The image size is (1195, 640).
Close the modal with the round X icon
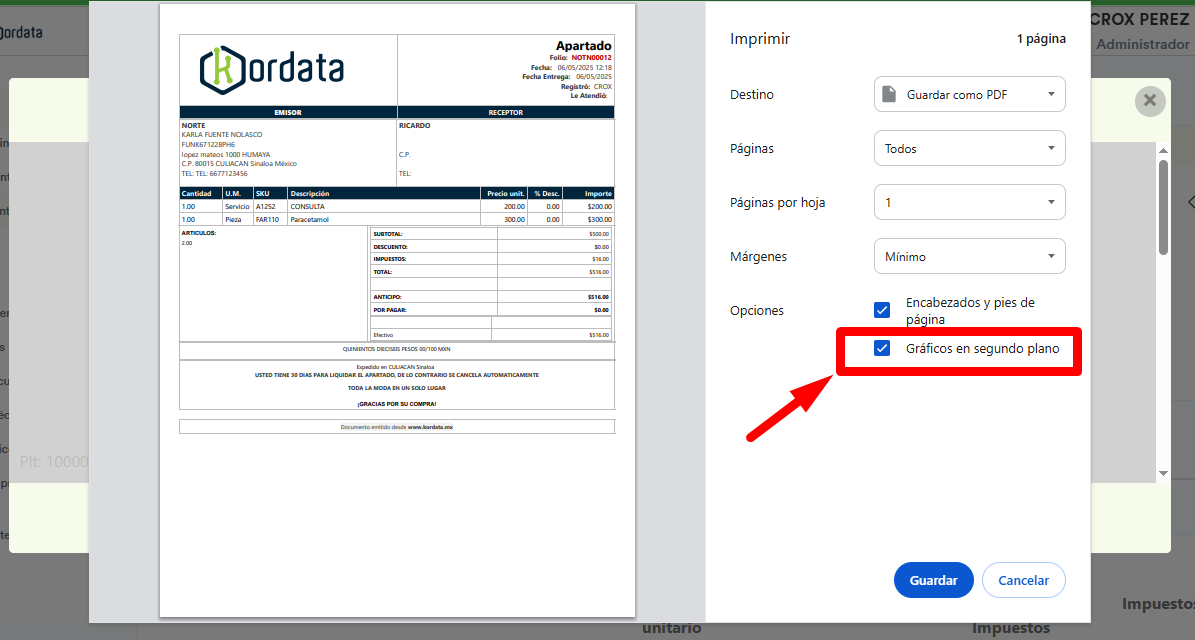tap(1150, 101)
